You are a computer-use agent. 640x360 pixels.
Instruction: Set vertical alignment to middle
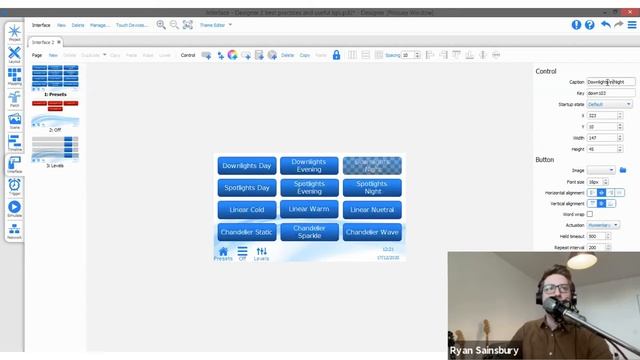[x=601, y=203]
